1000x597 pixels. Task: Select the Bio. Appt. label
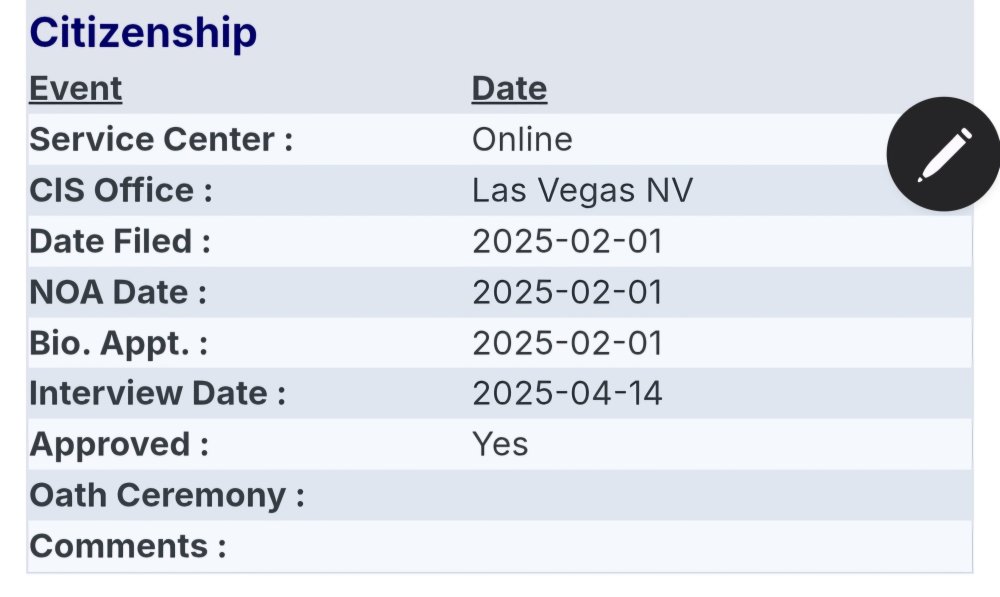coord(119,343)
